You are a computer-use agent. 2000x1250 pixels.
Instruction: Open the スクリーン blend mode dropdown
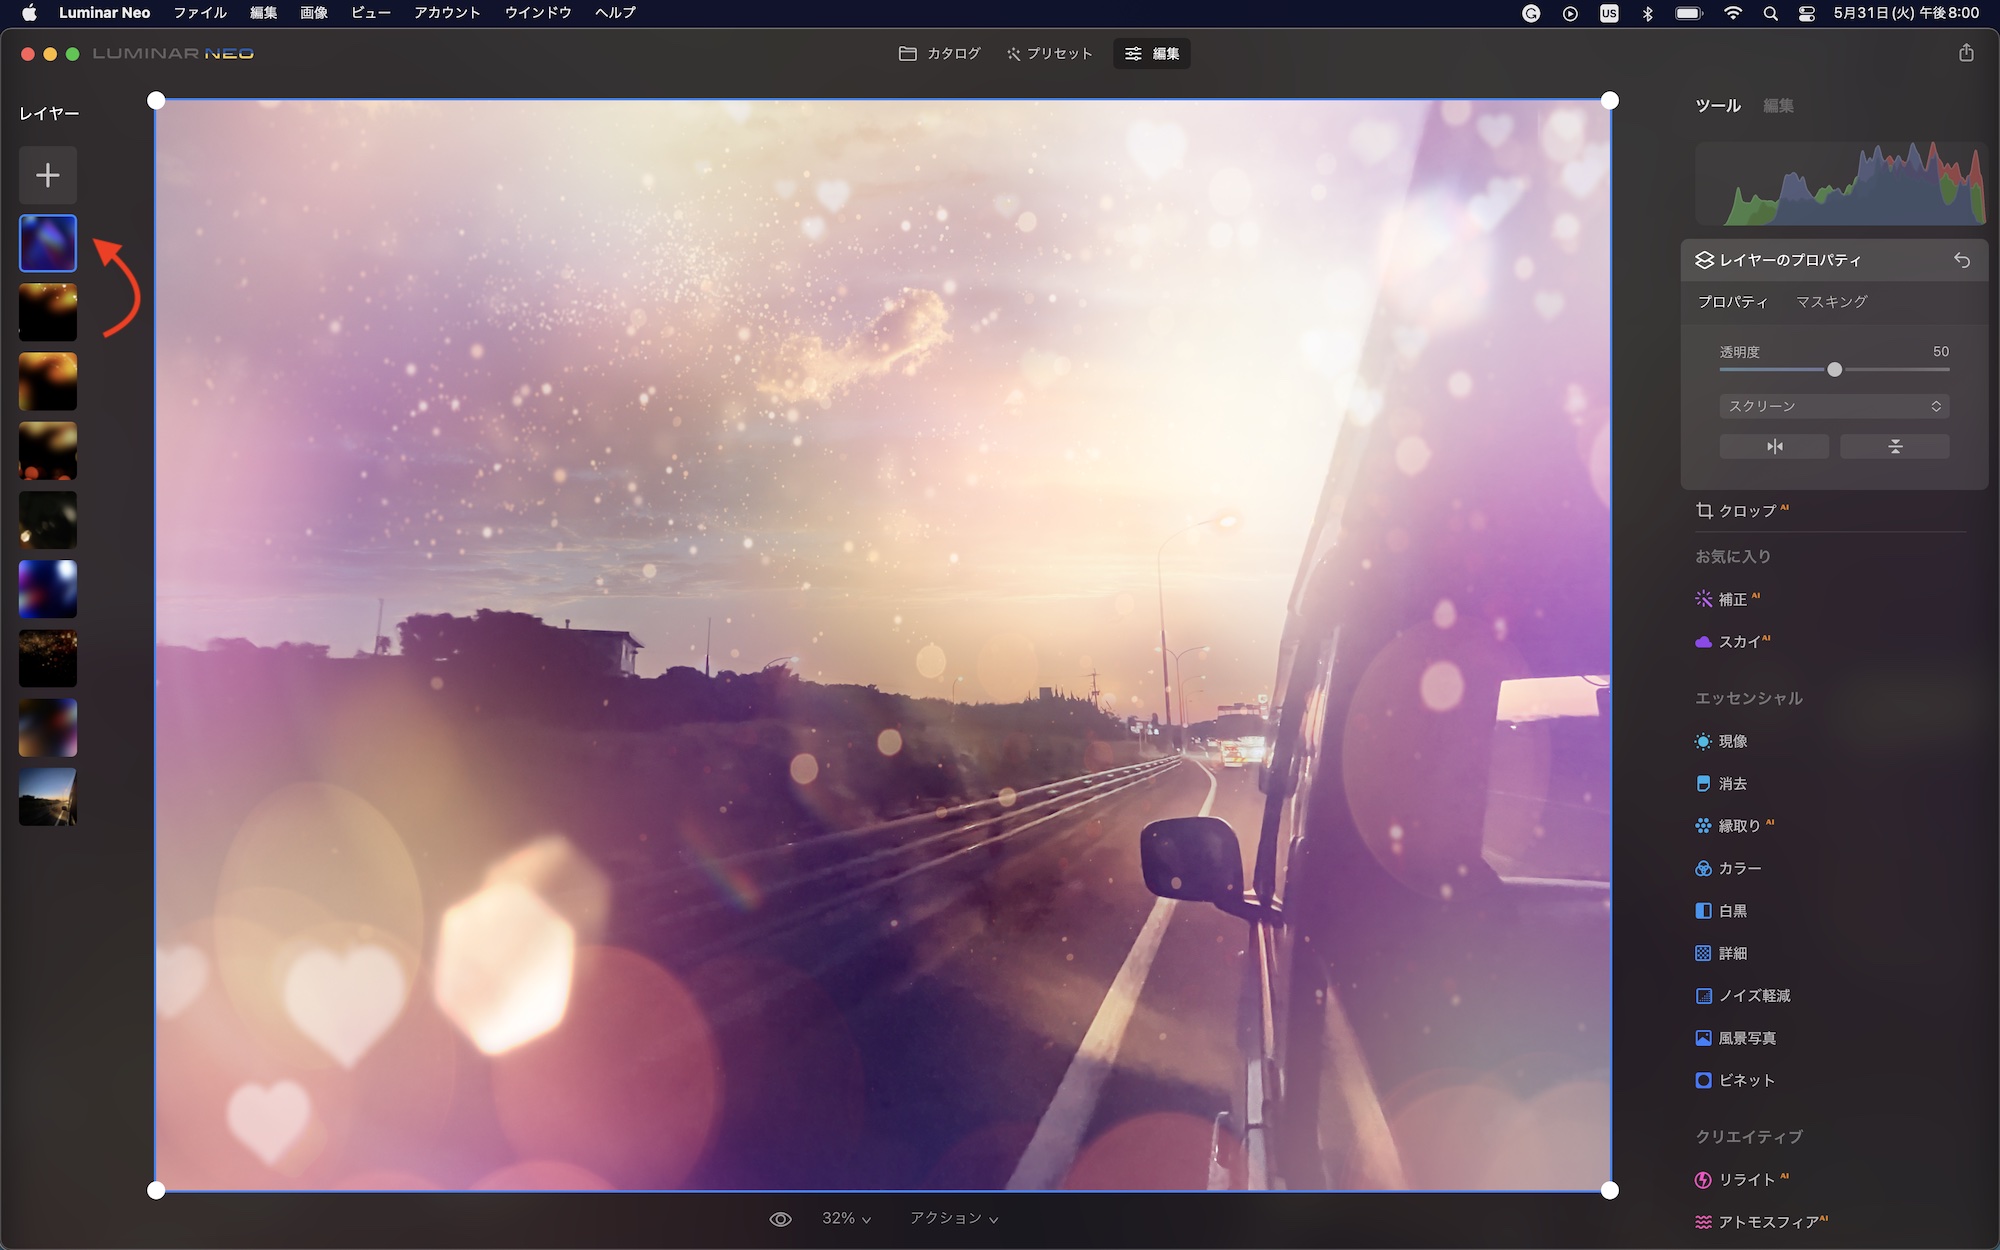point(1834,406)
